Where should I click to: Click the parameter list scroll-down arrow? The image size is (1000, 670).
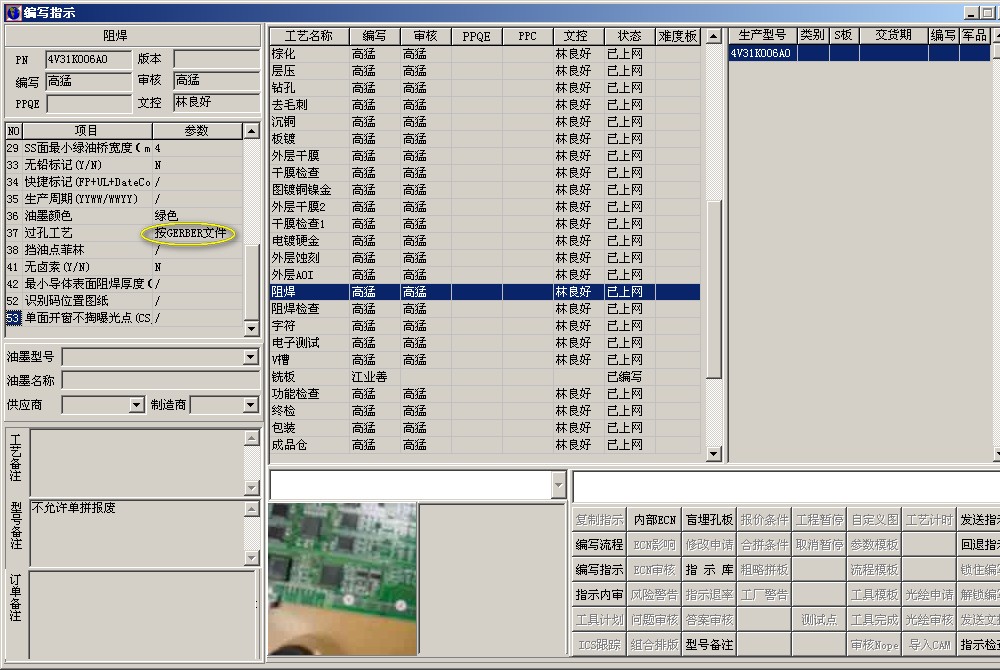point(251,329)
